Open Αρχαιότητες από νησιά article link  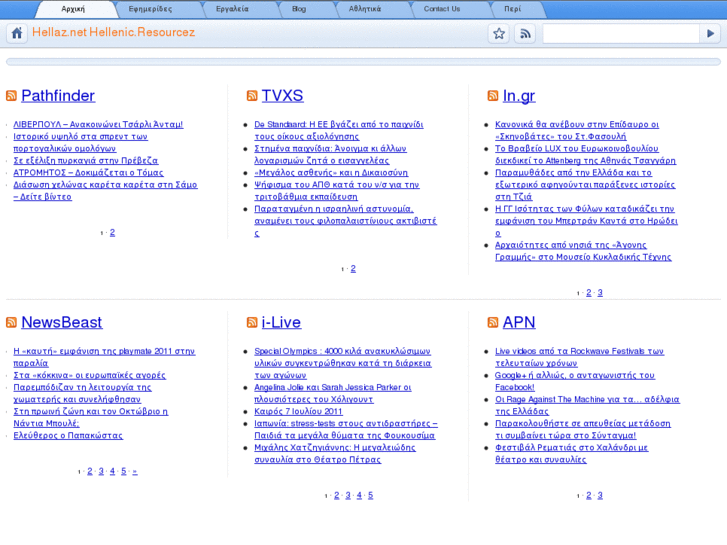pyautogui.click(x=583, y=251)
